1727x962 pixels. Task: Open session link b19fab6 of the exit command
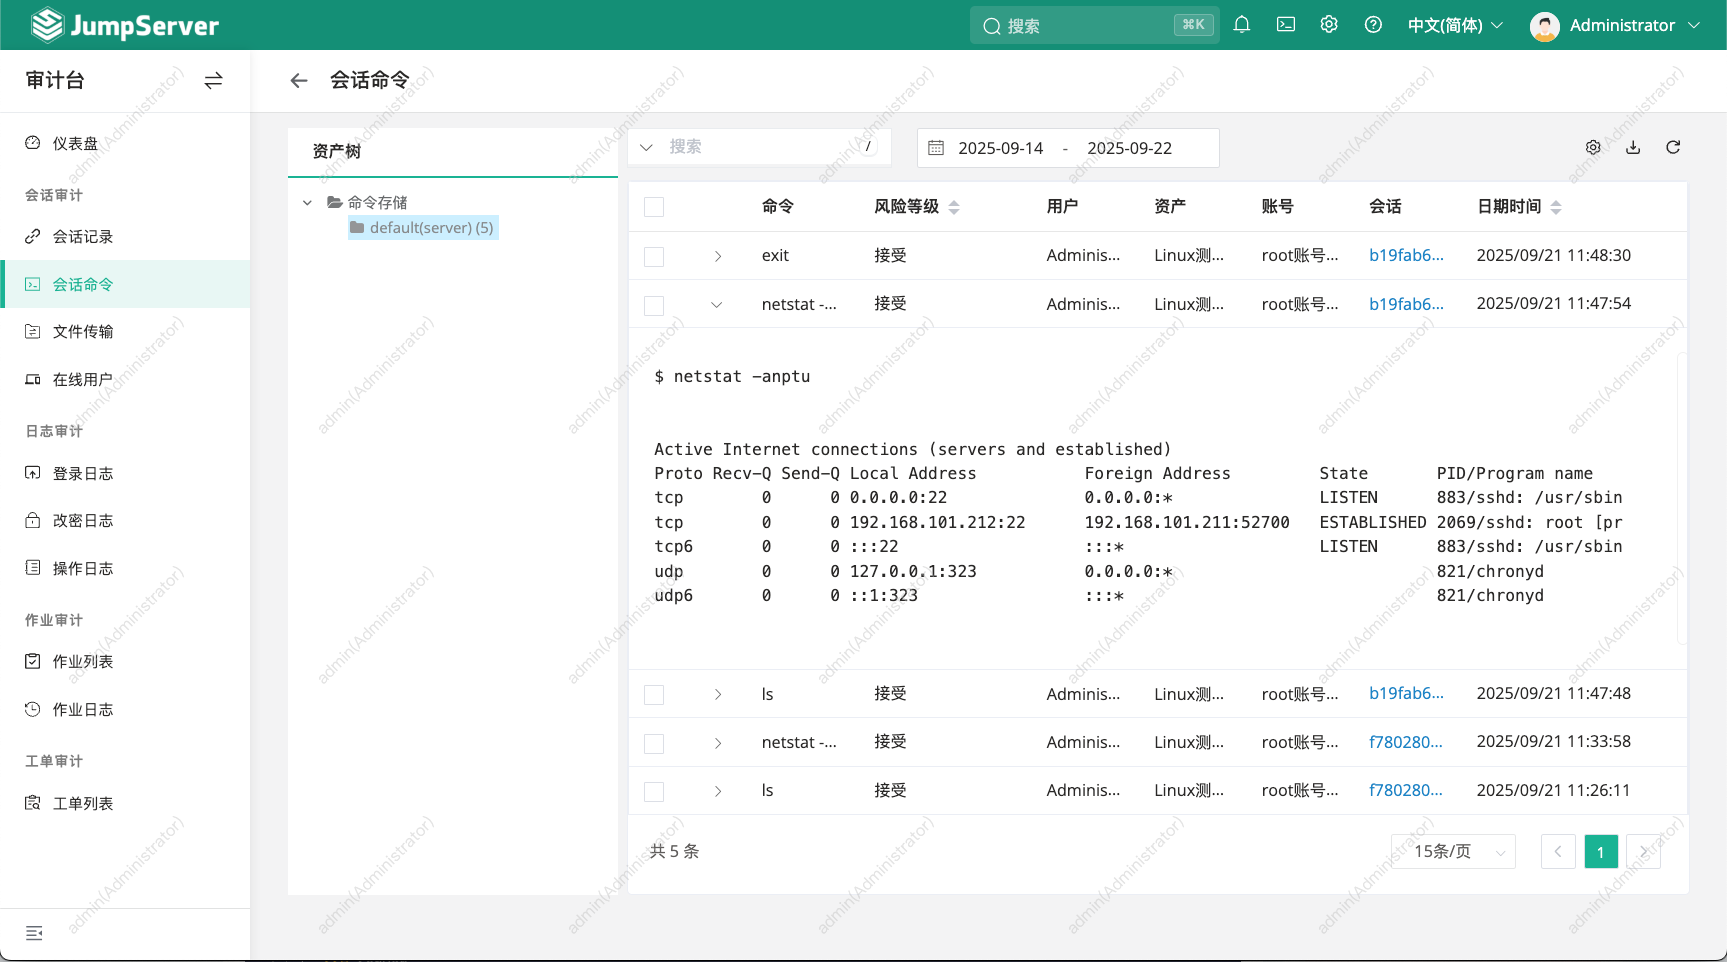click(1406, 255)
